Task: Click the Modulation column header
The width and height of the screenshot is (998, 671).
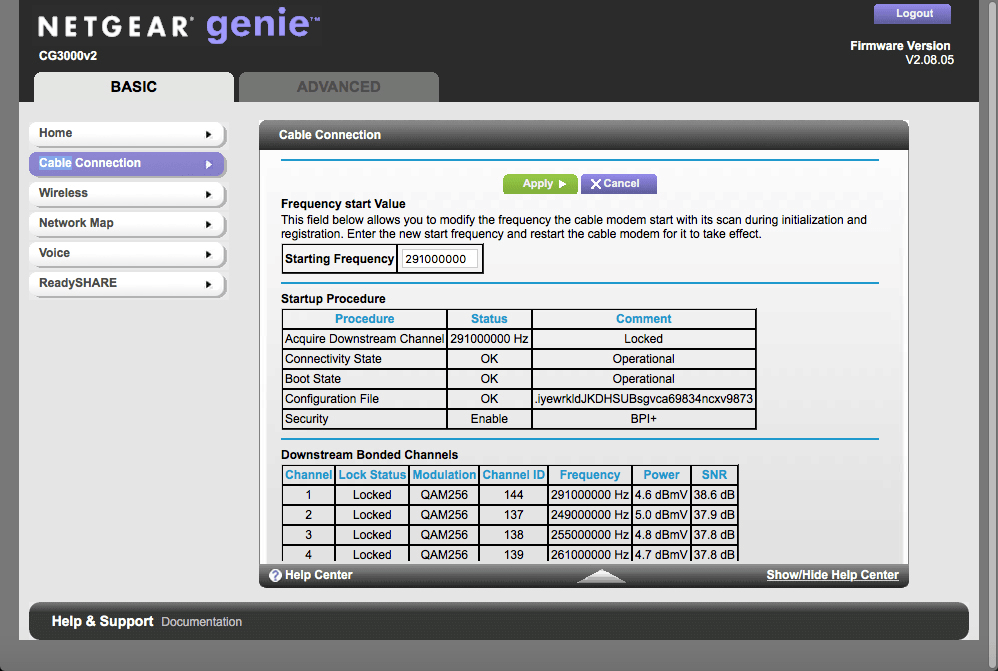Action: (444, 475)
